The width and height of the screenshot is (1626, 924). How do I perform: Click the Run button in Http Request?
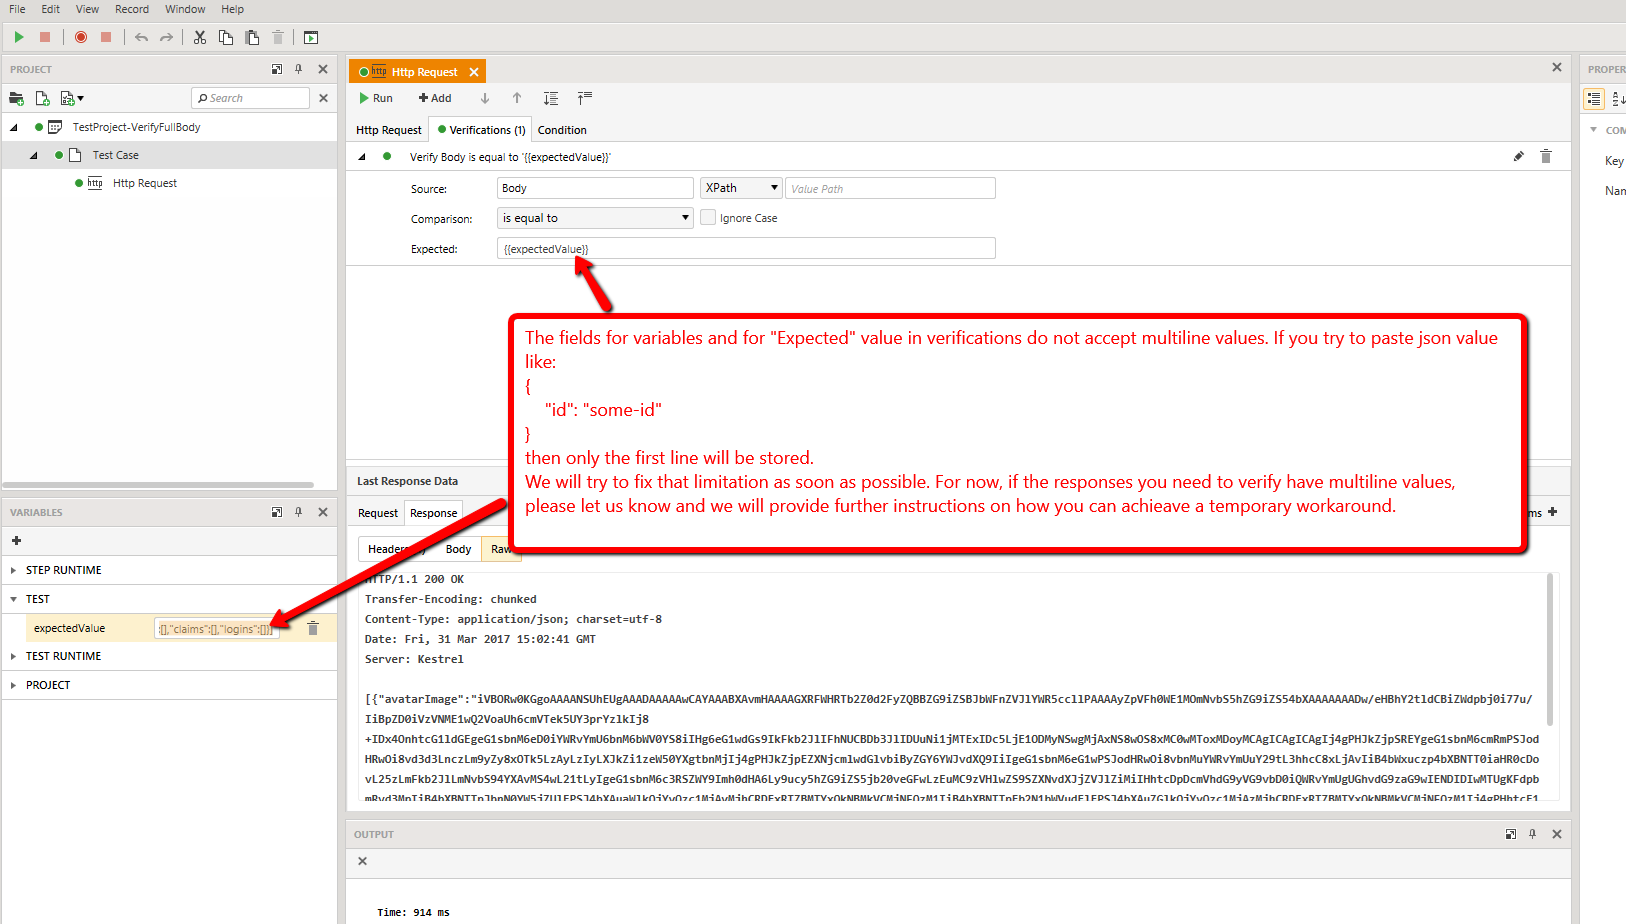376,98
